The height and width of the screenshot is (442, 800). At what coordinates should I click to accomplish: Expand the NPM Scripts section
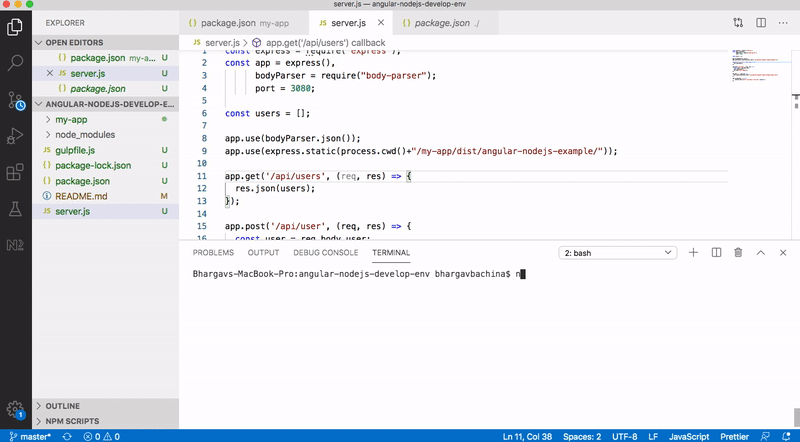106,421
